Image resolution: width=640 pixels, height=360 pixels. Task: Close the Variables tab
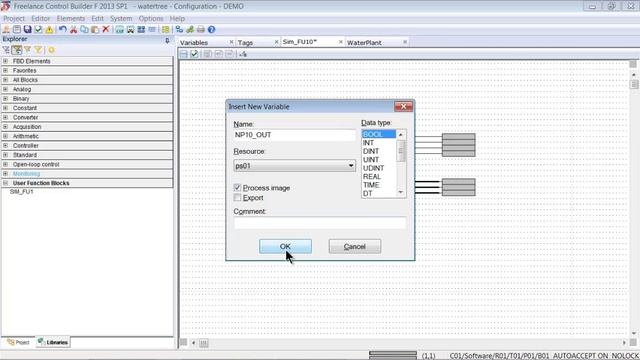(231, 42)
